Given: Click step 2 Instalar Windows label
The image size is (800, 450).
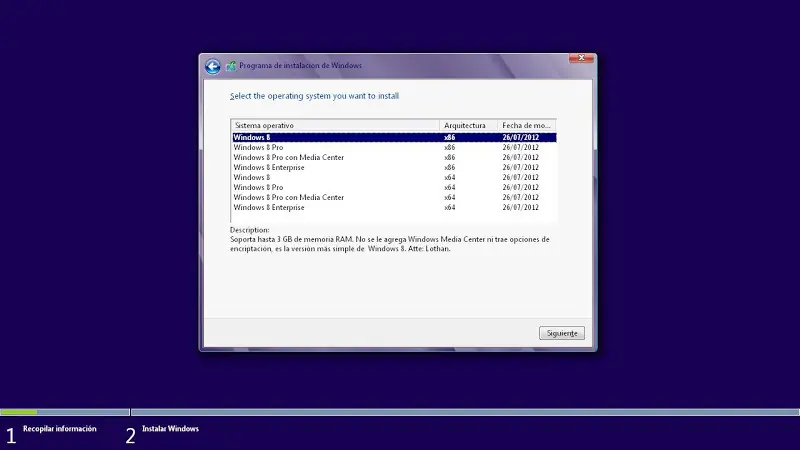Looking at the screenshot, I should 170,429.
